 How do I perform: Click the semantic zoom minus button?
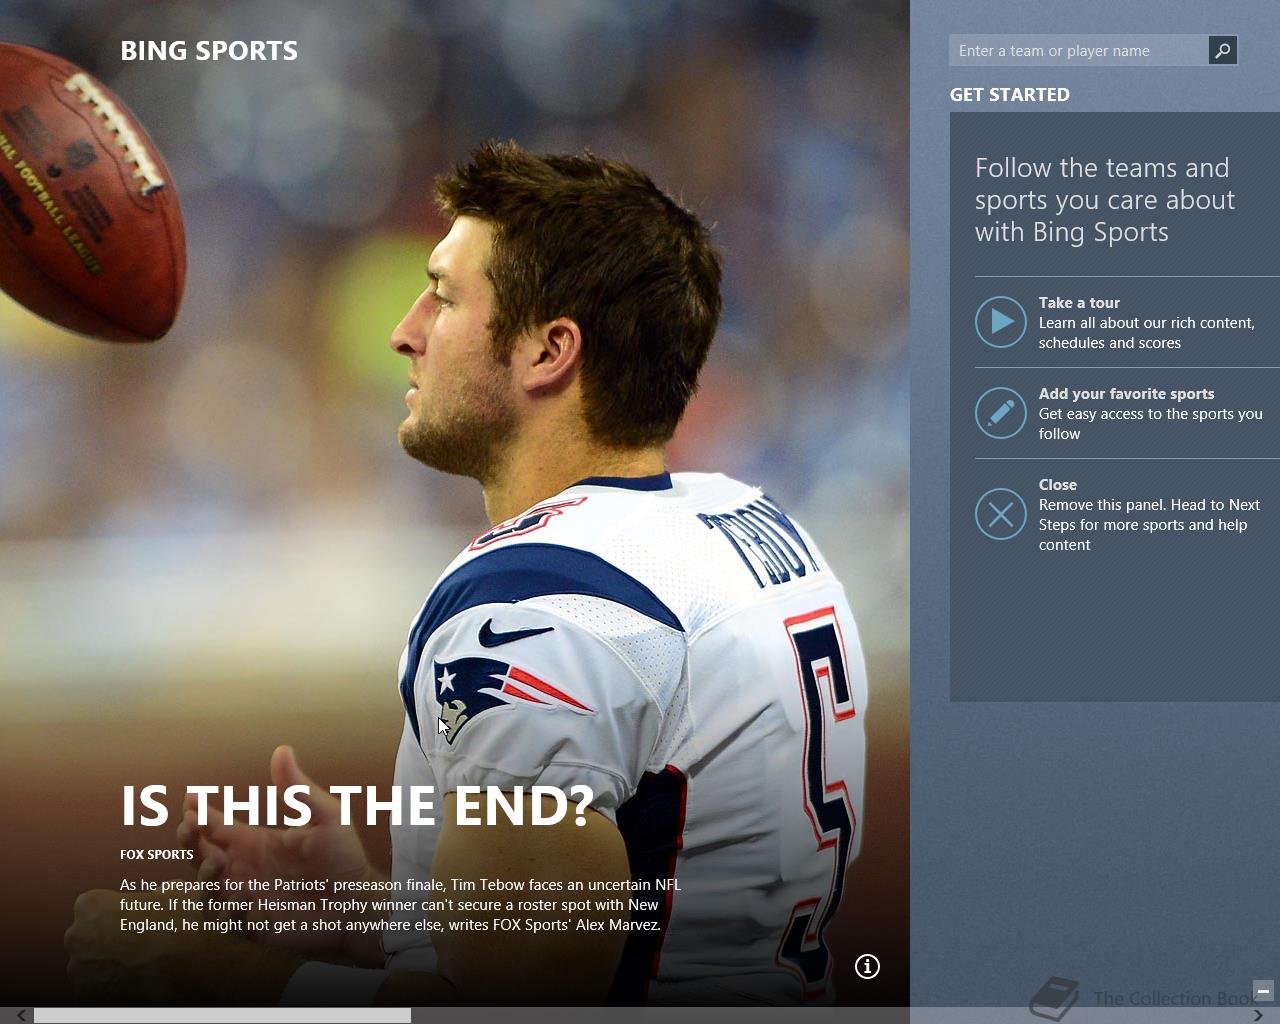point(1263,991)
